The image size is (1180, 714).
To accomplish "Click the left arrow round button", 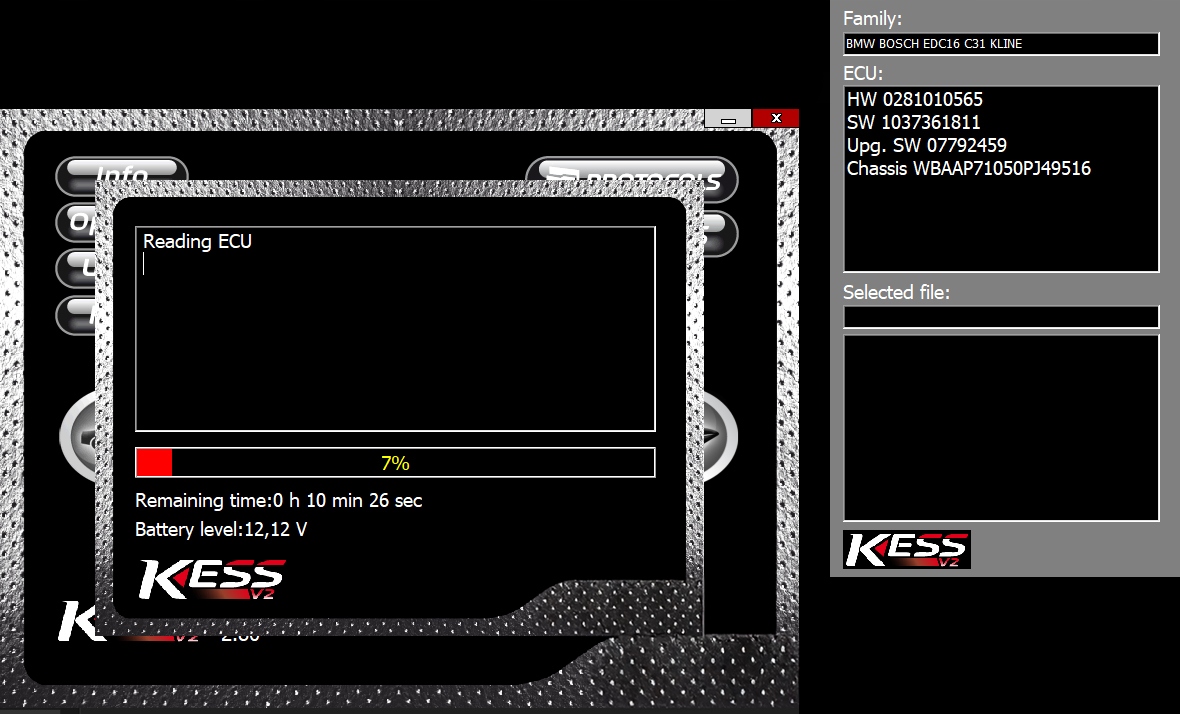I will [78, 436].
